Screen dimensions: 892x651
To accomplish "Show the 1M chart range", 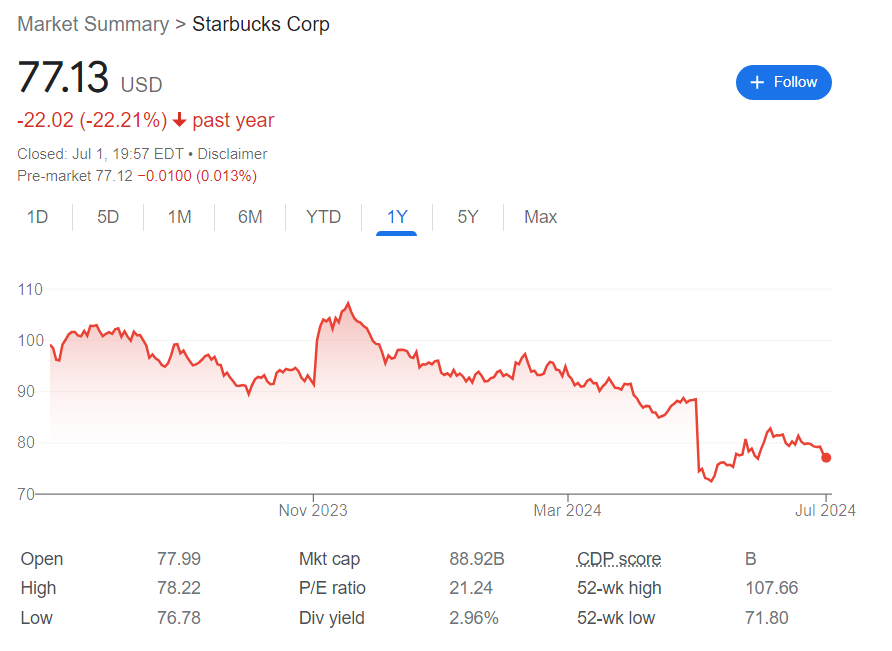I will [179, 217].
